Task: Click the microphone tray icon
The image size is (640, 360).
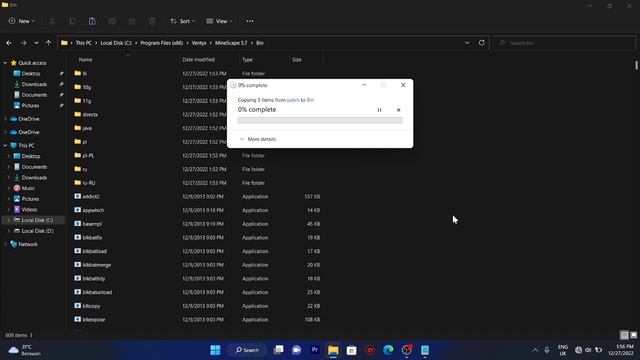Action: tap(547, 350)
